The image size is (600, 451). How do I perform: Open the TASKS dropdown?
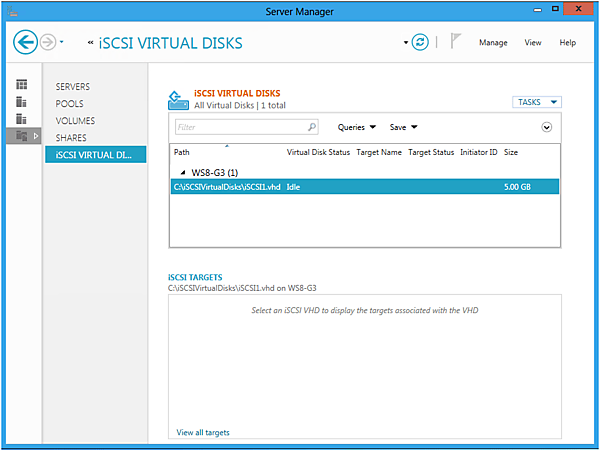(538, 102)
